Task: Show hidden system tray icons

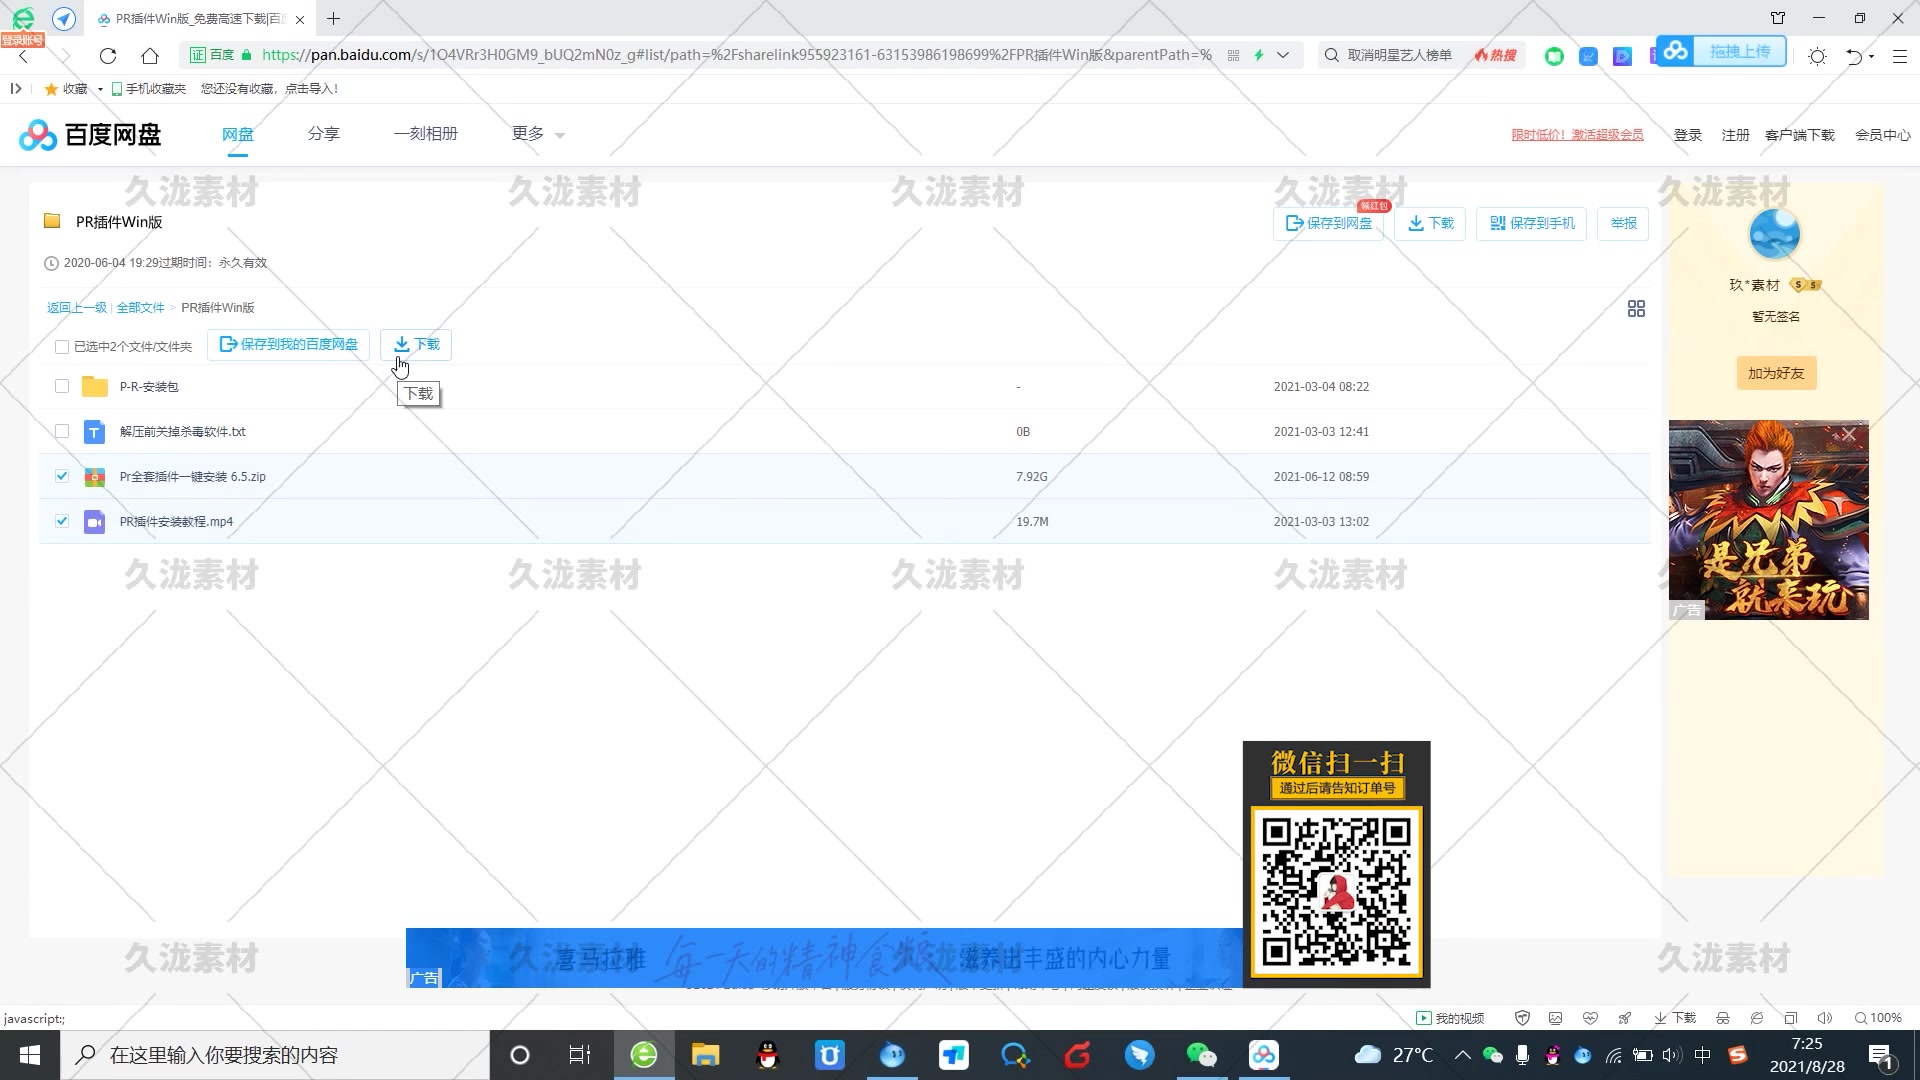Action: (x=1462, y=1055)
